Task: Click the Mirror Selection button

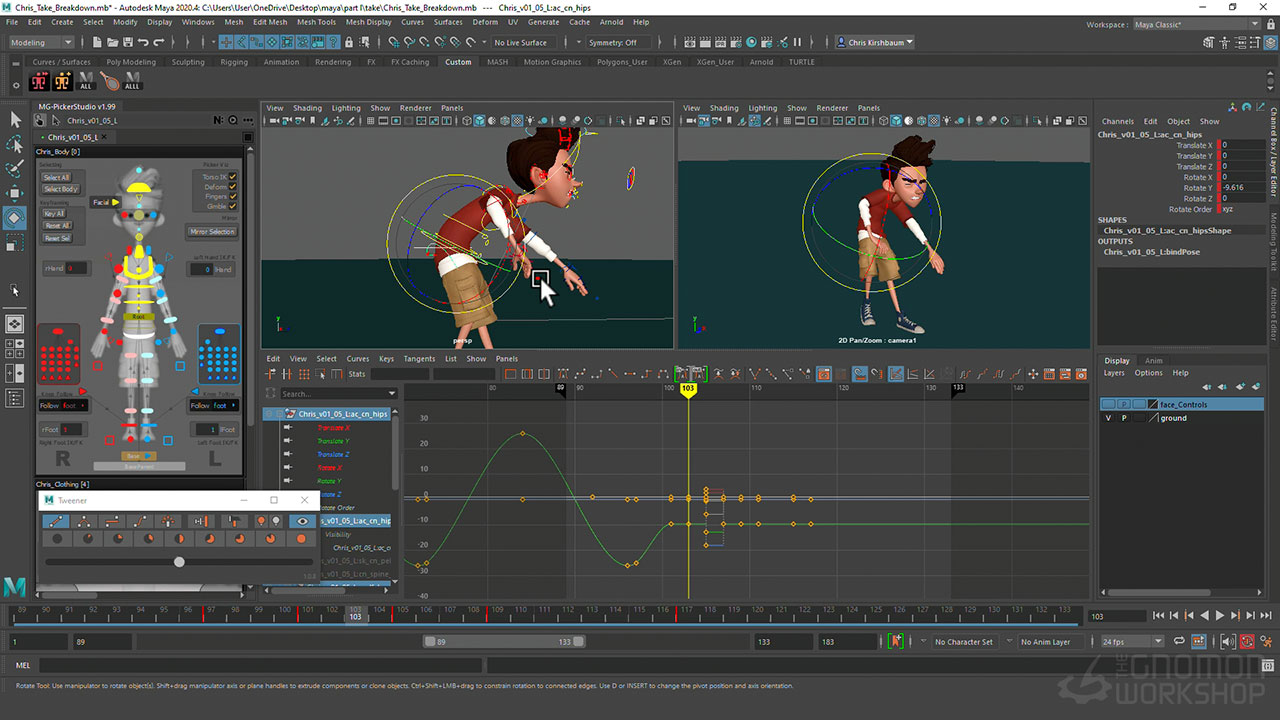Action: click(212, 231)
